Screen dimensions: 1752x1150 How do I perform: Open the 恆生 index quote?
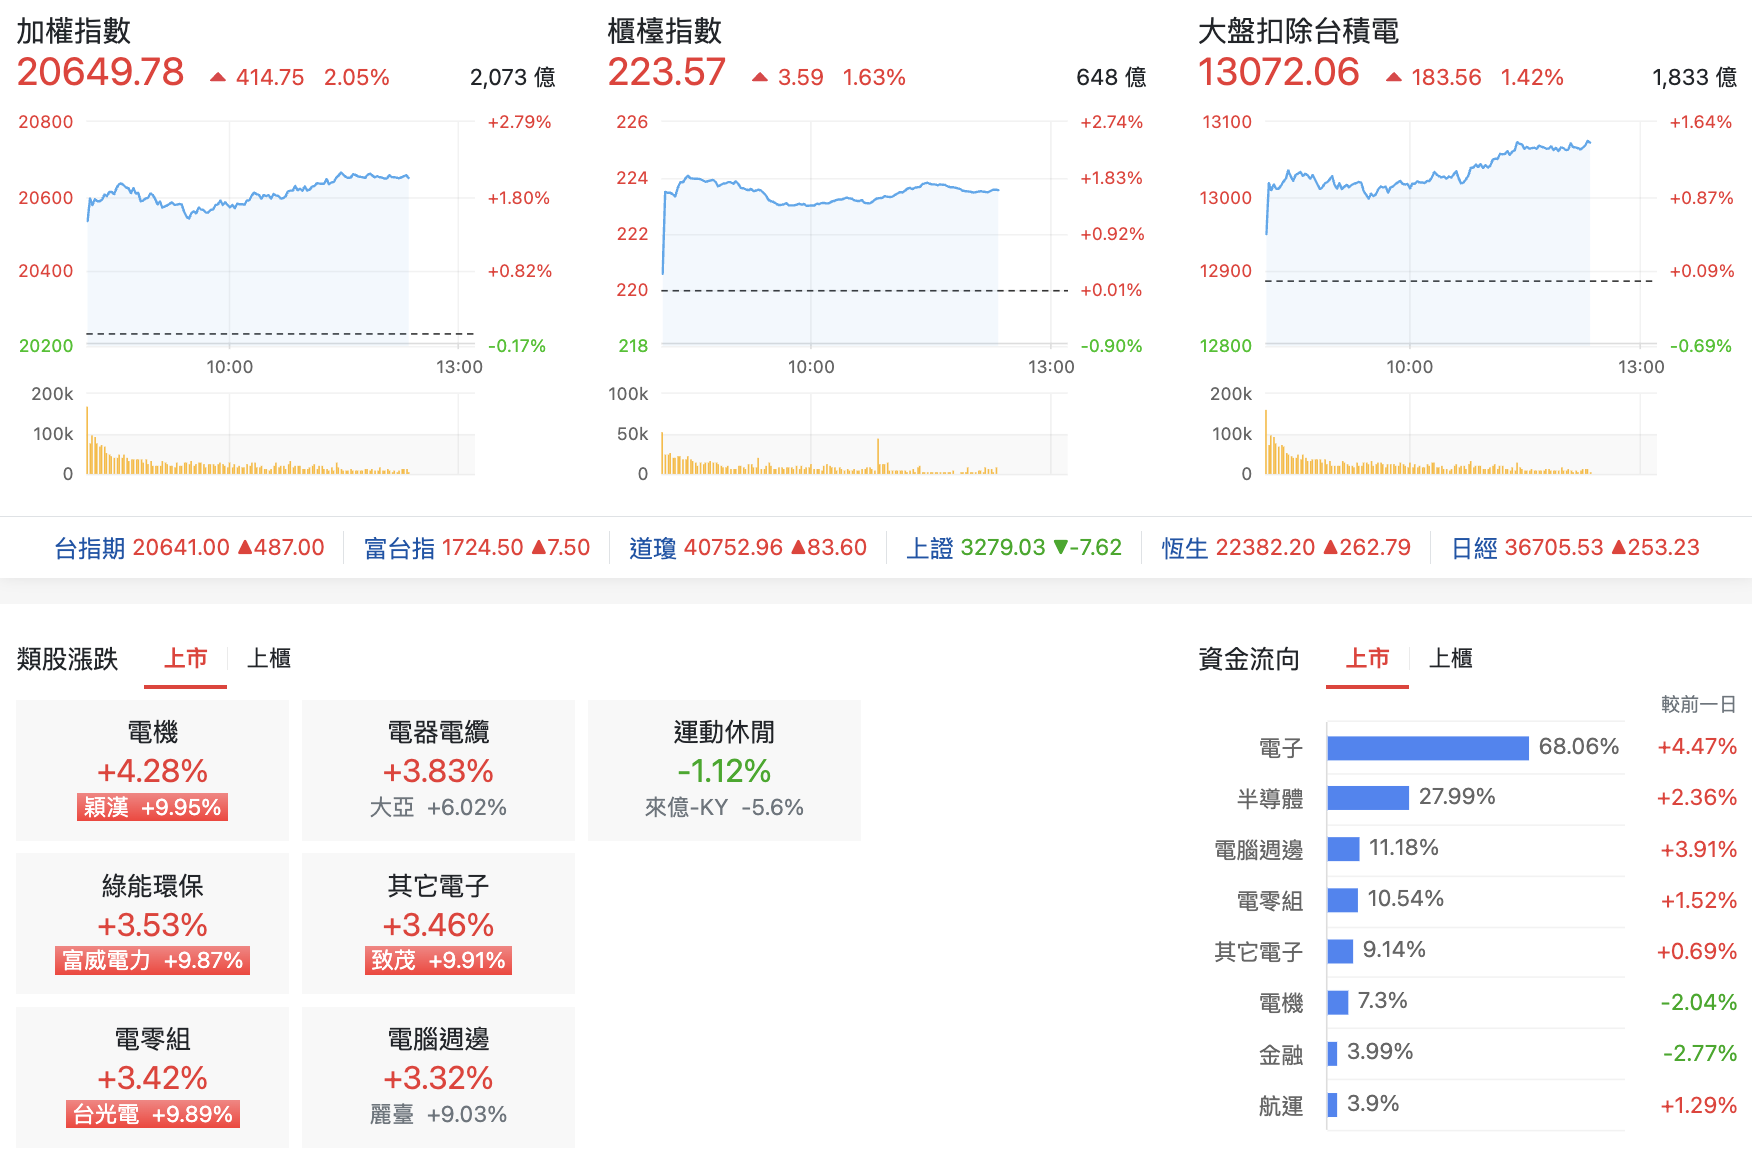(1286, 548)
